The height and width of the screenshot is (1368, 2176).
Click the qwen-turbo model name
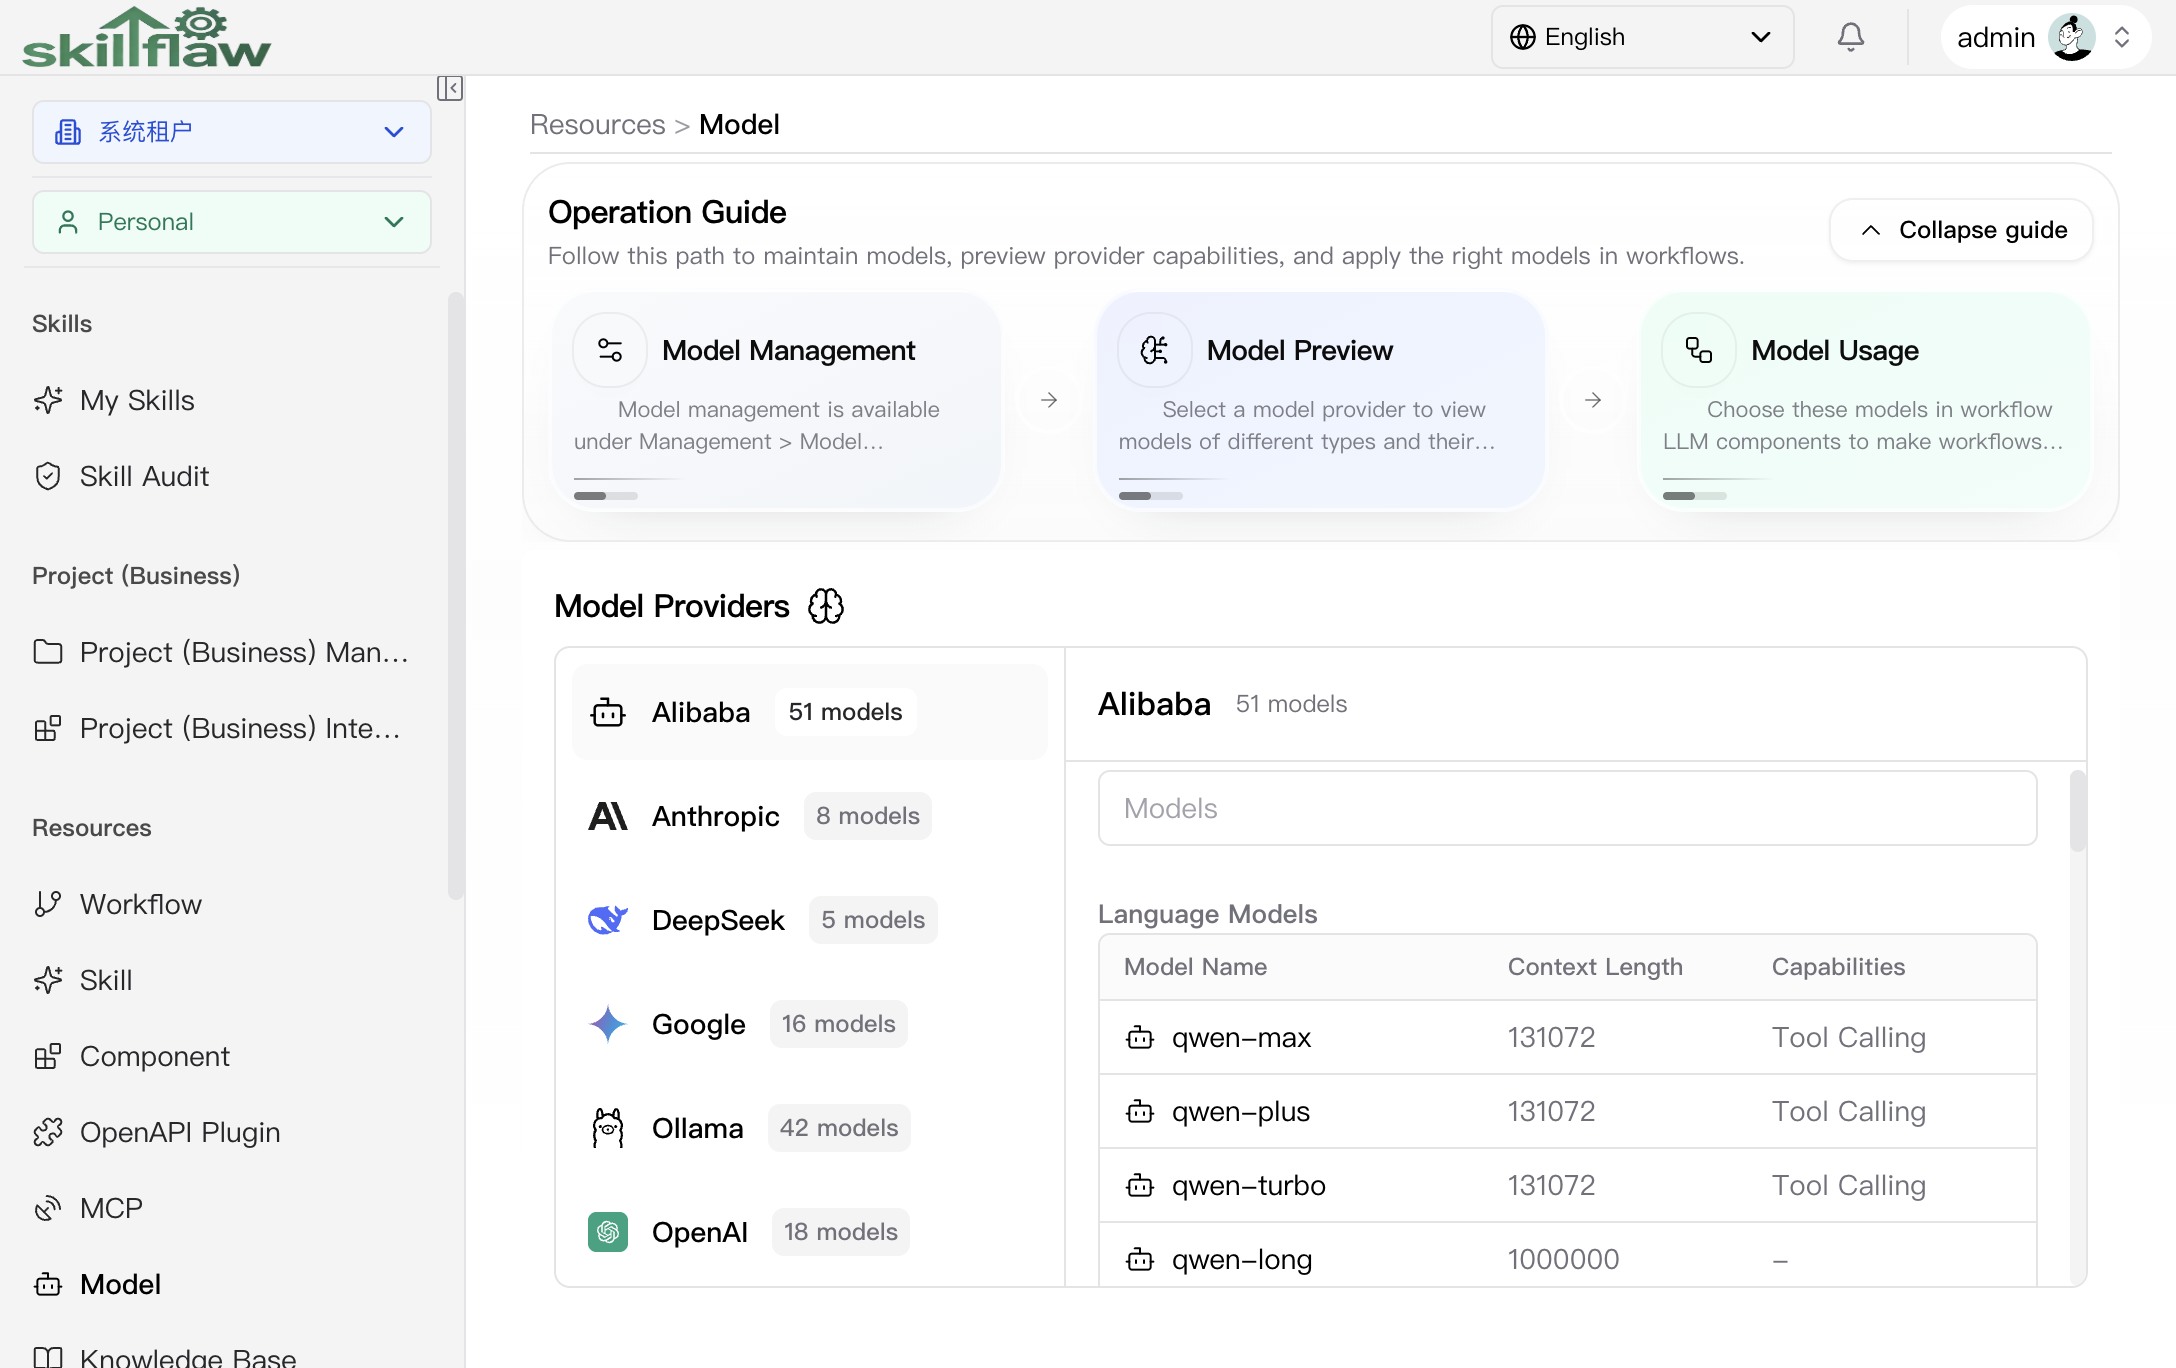coord(1248,1186)
